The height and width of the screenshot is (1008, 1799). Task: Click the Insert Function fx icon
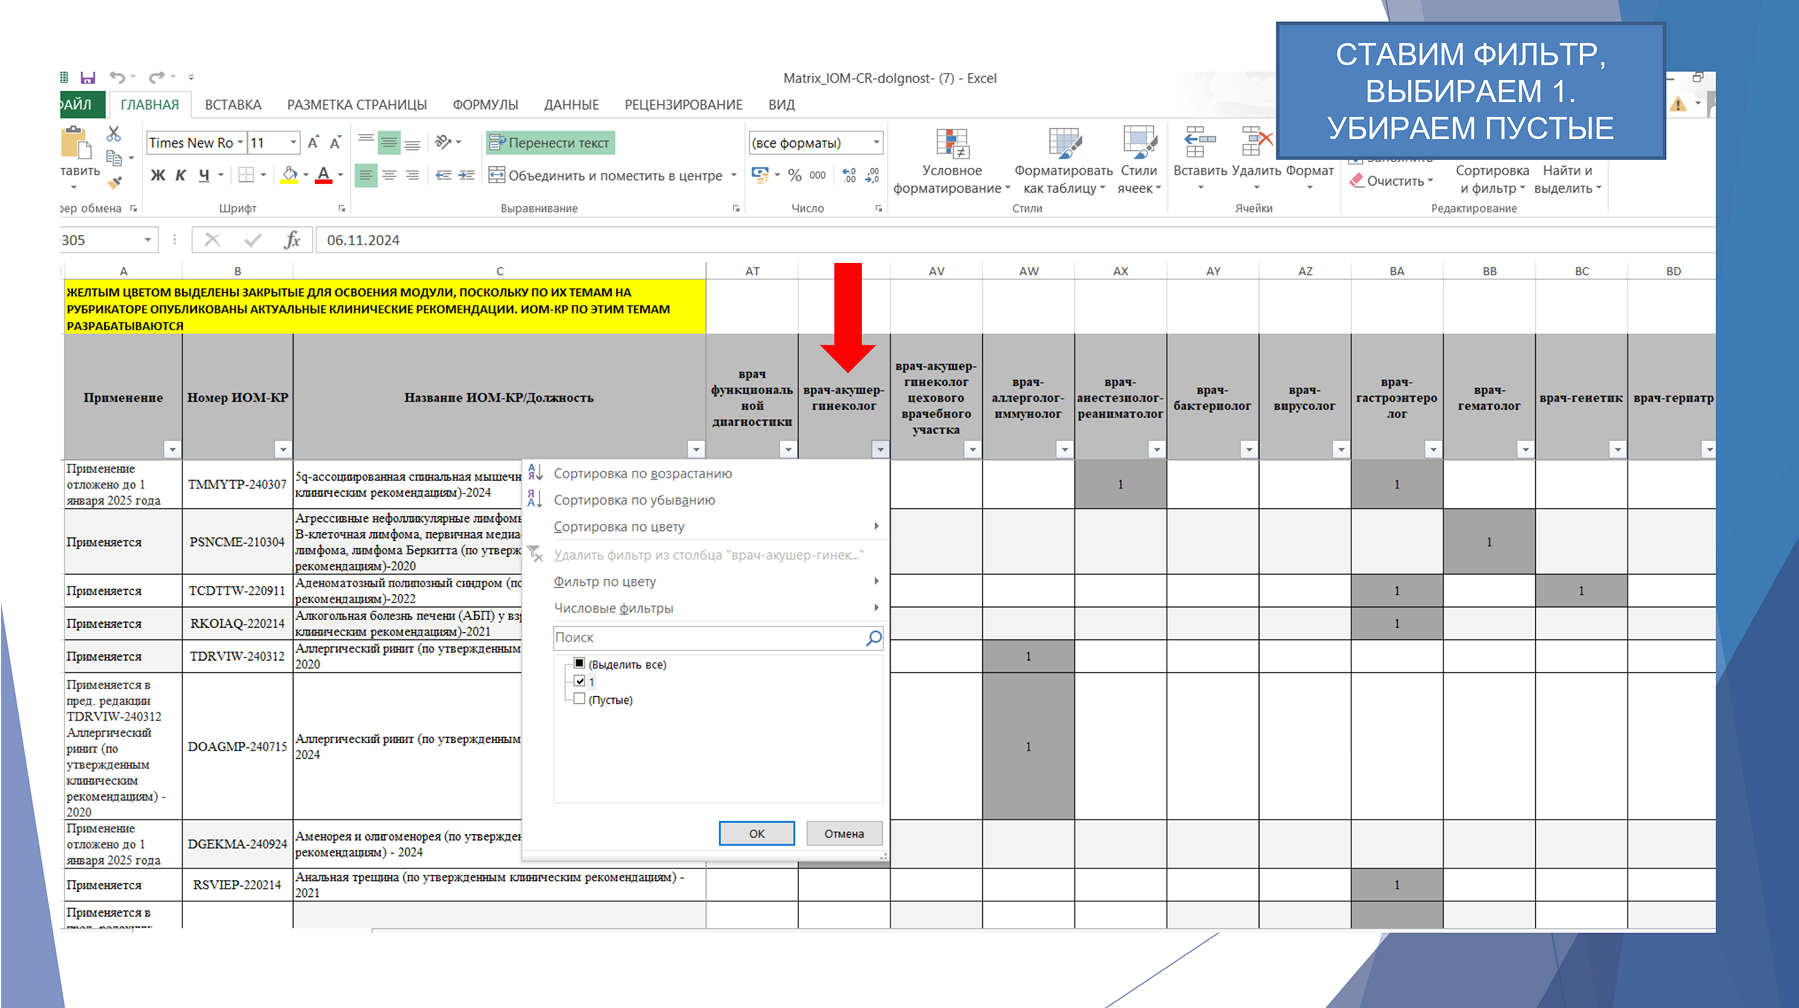[292, 240]
